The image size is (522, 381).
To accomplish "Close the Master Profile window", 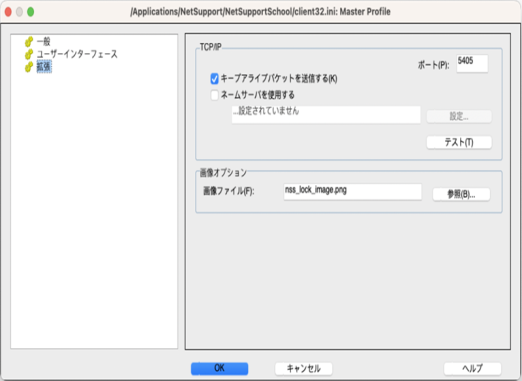I will point(8,12).
